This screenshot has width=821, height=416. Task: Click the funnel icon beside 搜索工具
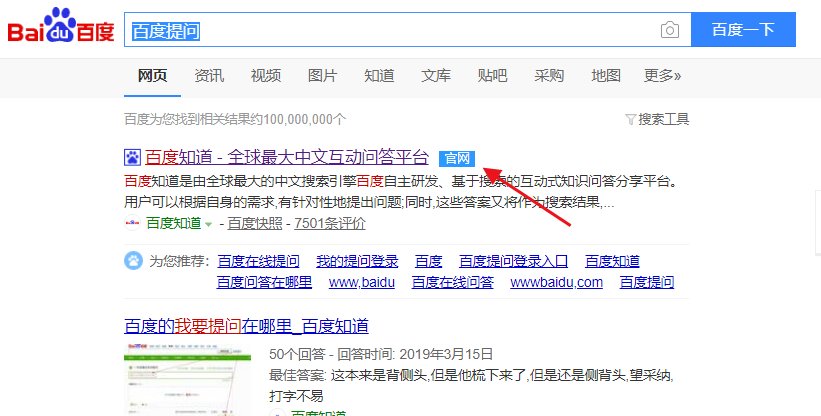click(x=631, y=120)
